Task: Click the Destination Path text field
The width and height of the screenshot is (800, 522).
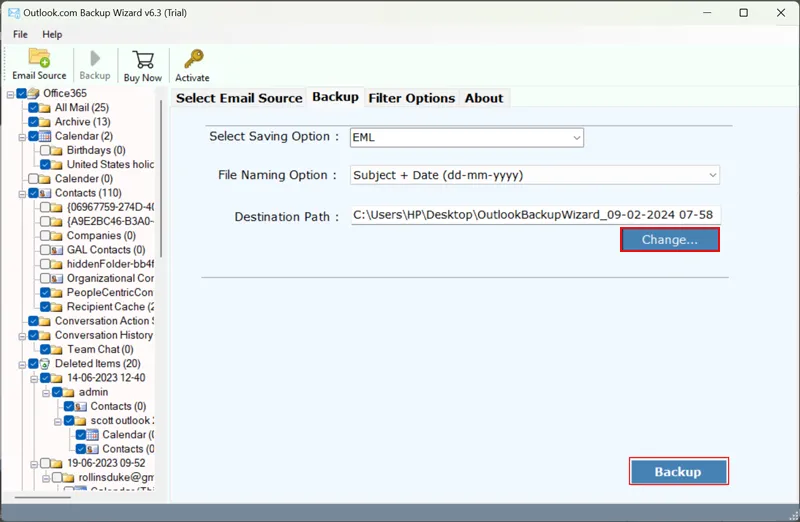Action: 535,215
